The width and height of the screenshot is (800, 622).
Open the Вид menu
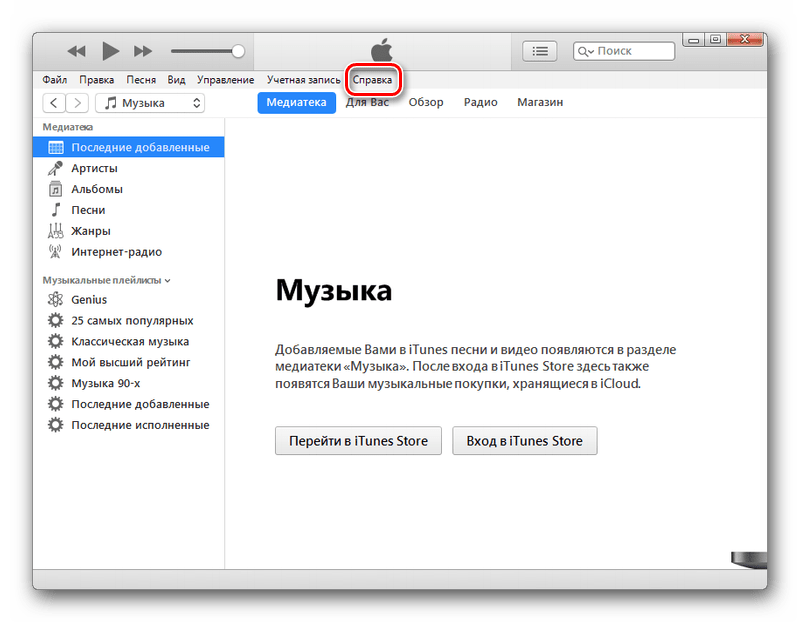tap(176, 80)
